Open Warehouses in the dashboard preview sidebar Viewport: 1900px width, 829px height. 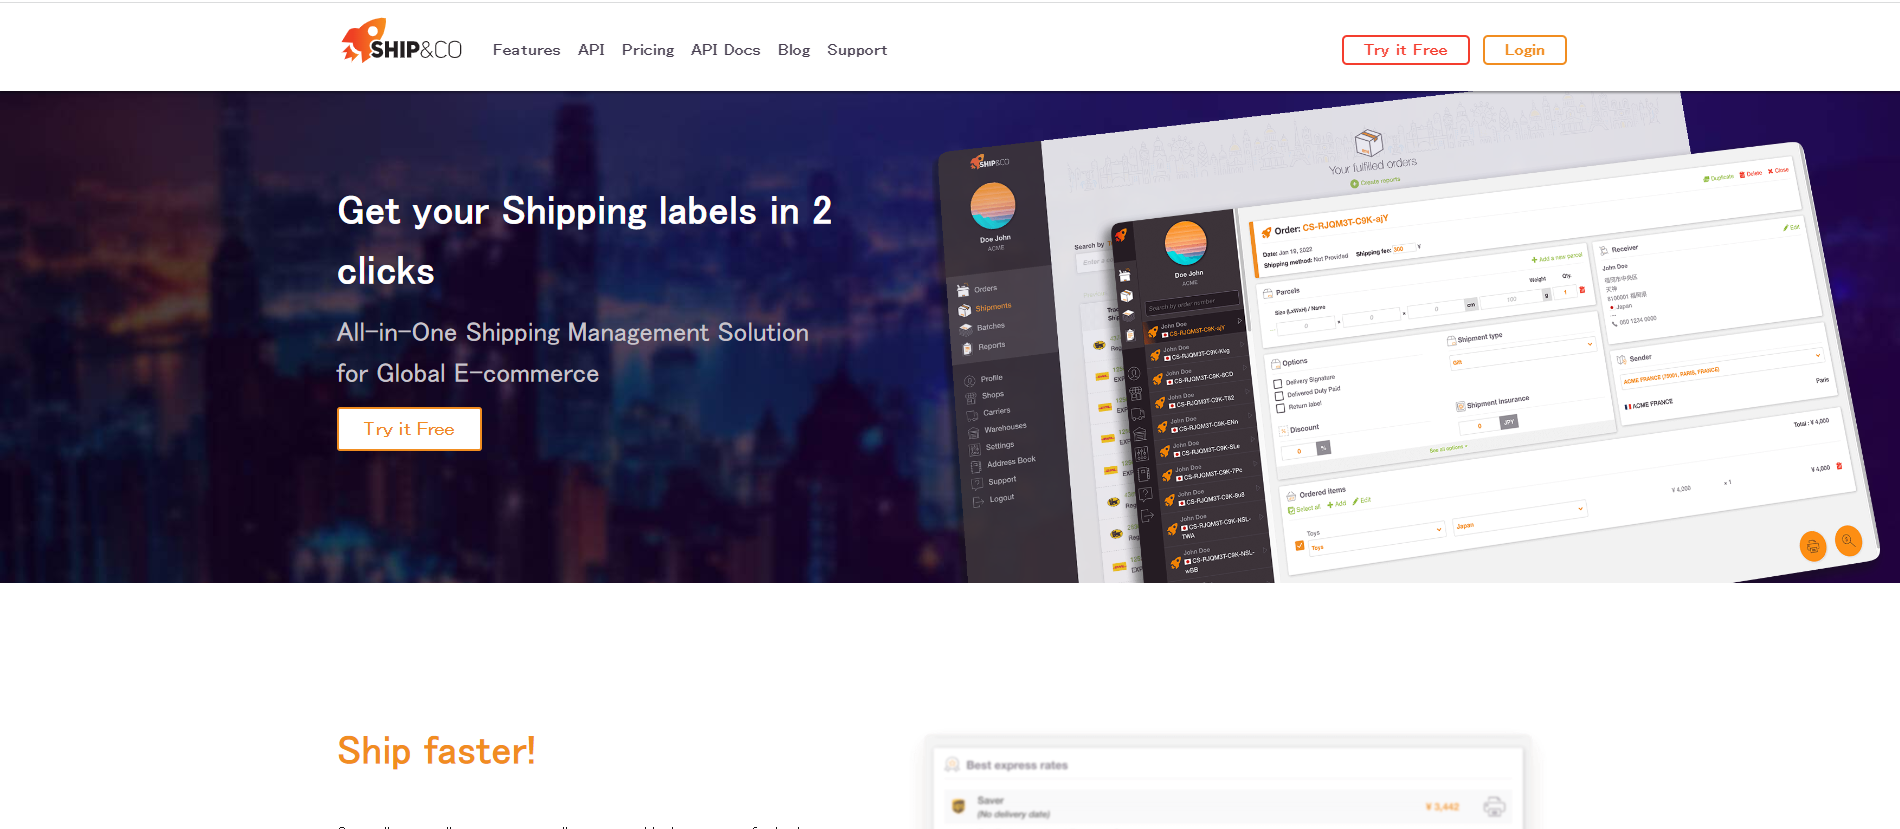coord(997,429)
